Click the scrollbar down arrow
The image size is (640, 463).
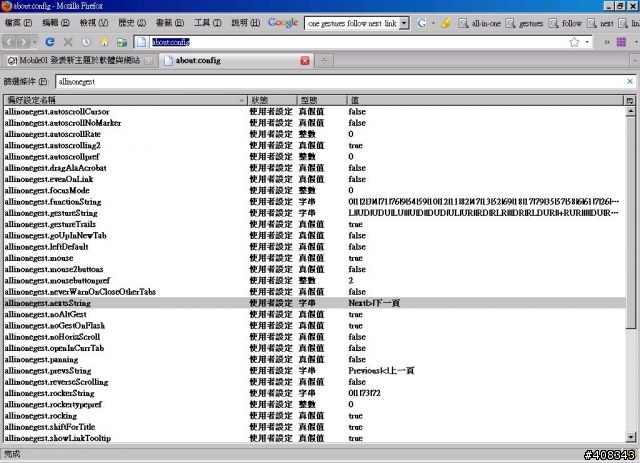tap(631, 437)
